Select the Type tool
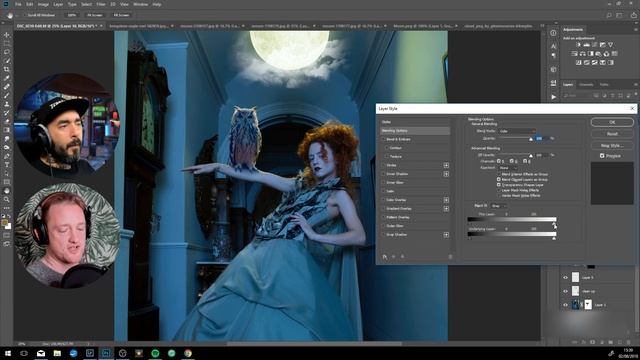Image resolution: width=640 pixels, height=360 pixels. pos(7,164)
